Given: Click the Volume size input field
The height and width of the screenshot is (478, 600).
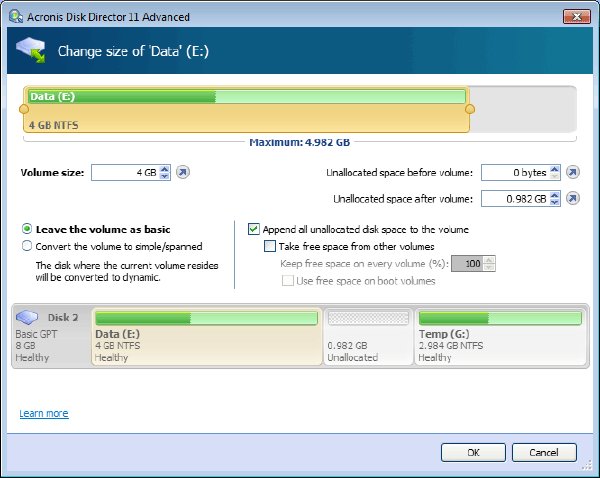Looking at the screenshot, I should pos(126,172).
